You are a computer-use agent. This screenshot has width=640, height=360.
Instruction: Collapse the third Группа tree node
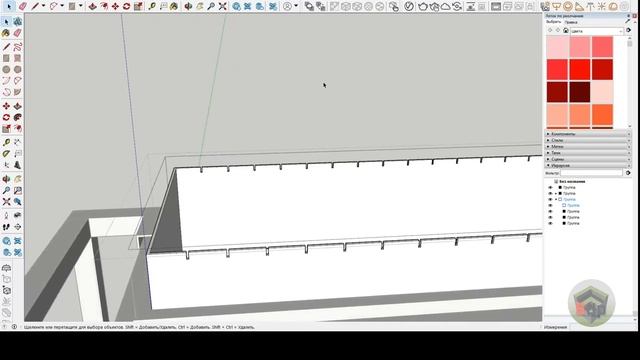point(556,200)
